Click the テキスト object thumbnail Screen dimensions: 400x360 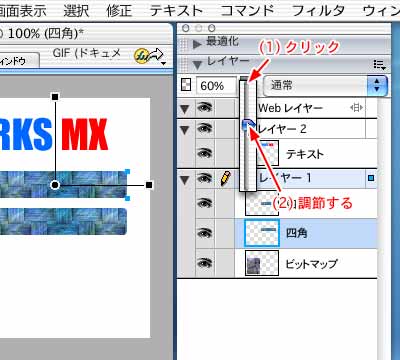tap(268, 153)
